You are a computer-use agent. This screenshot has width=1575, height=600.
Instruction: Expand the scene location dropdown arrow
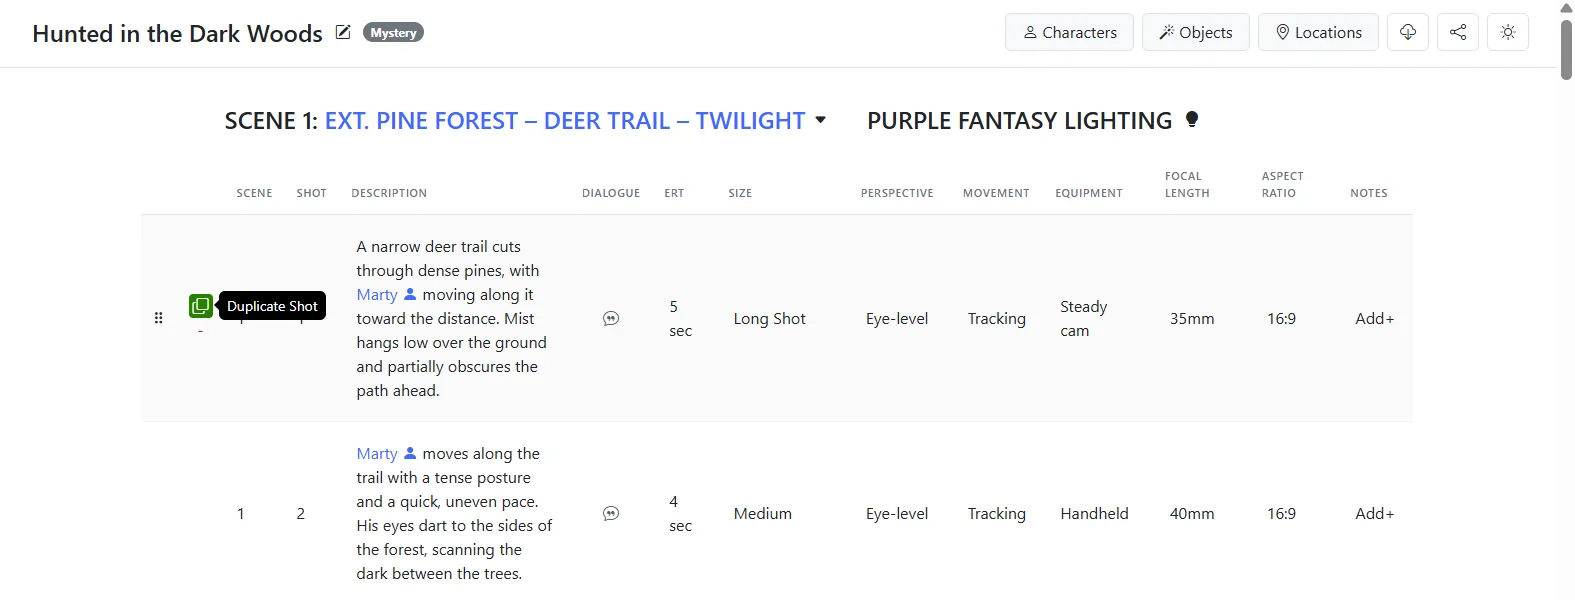(x=820, y=120)
